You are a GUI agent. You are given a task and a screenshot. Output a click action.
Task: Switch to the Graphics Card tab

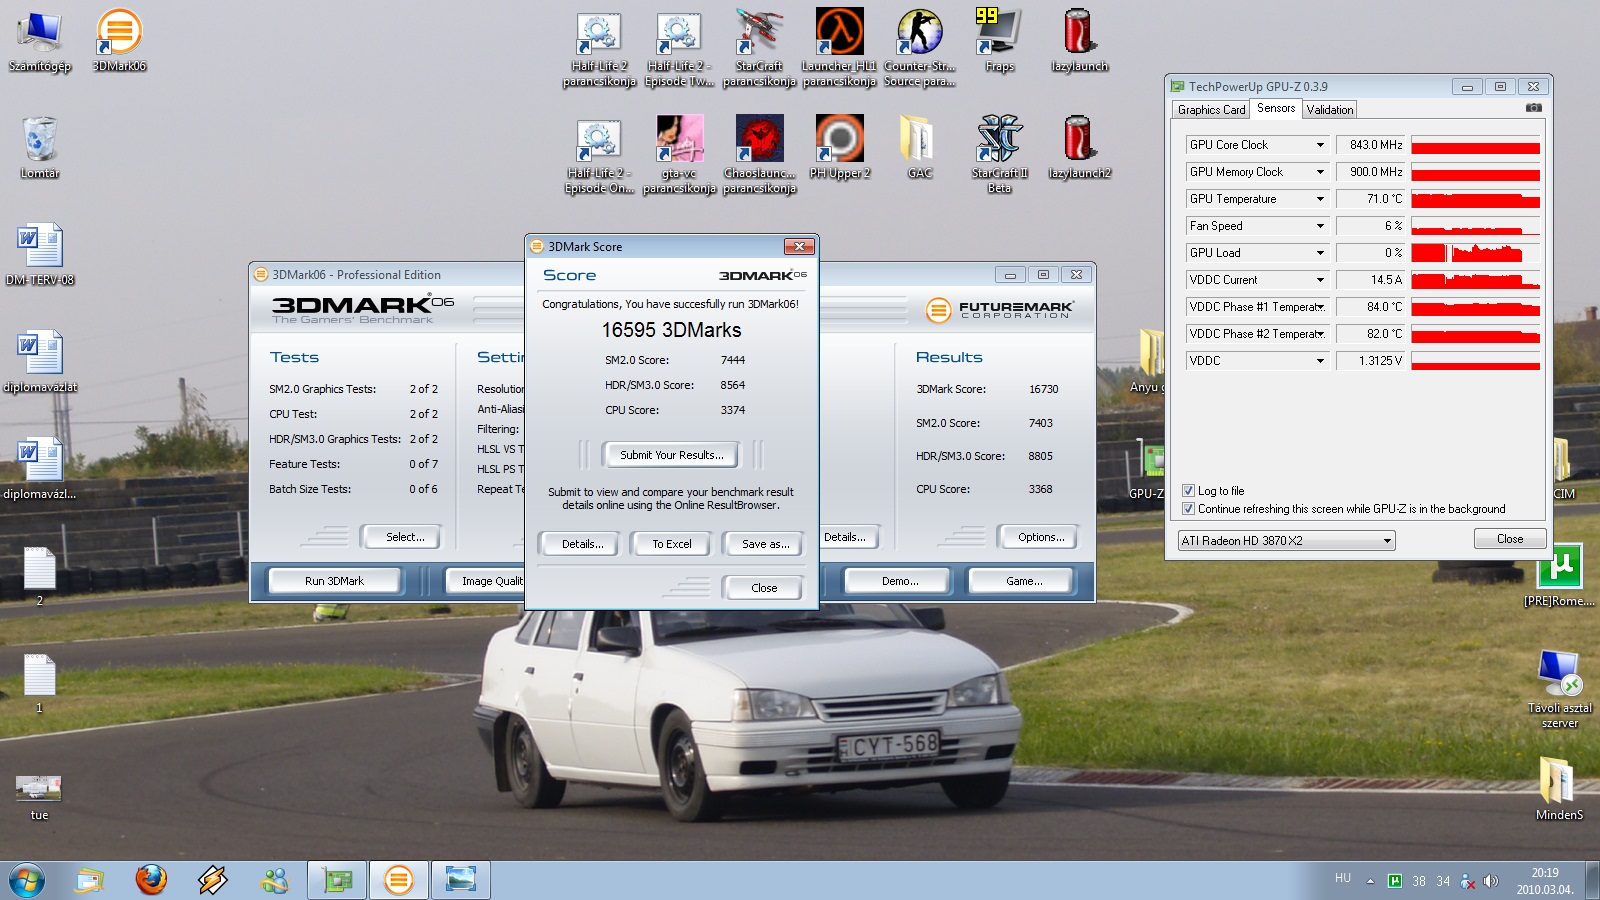pyautogui.click(x=1211, y=109)
